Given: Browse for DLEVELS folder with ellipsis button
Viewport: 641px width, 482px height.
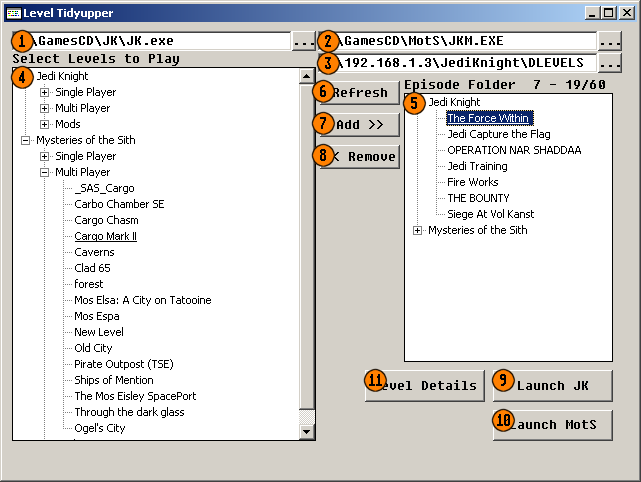Looking at the screenshot, I should tap(610, 63).
